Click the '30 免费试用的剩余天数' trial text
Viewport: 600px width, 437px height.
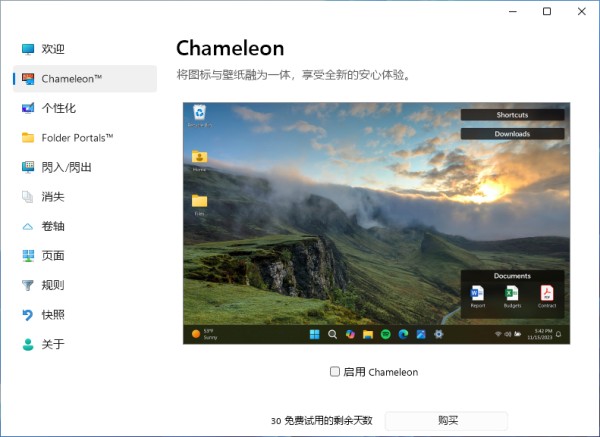point(322,421)
